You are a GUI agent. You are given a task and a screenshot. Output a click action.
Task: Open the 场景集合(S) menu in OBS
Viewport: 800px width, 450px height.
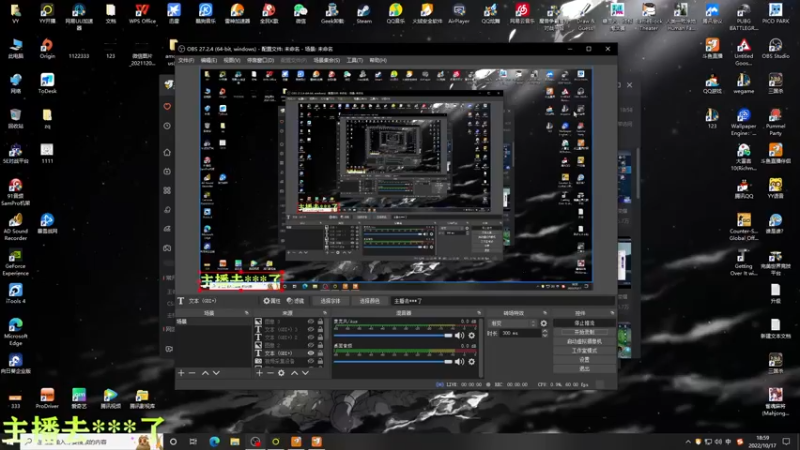point(327,60)
